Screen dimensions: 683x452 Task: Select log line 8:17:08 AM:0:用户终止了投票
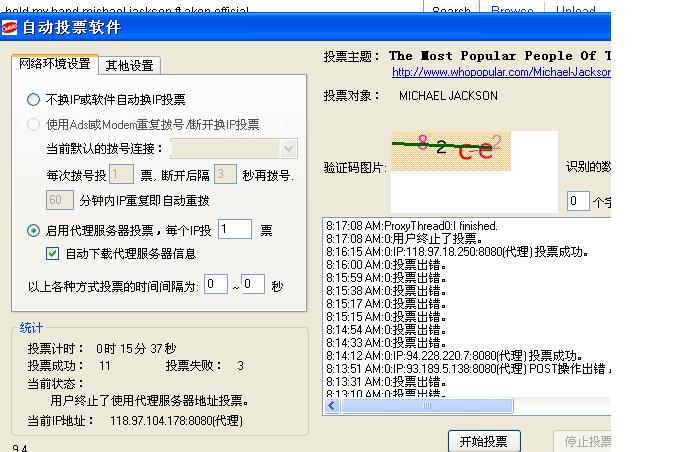pos(404,239)
